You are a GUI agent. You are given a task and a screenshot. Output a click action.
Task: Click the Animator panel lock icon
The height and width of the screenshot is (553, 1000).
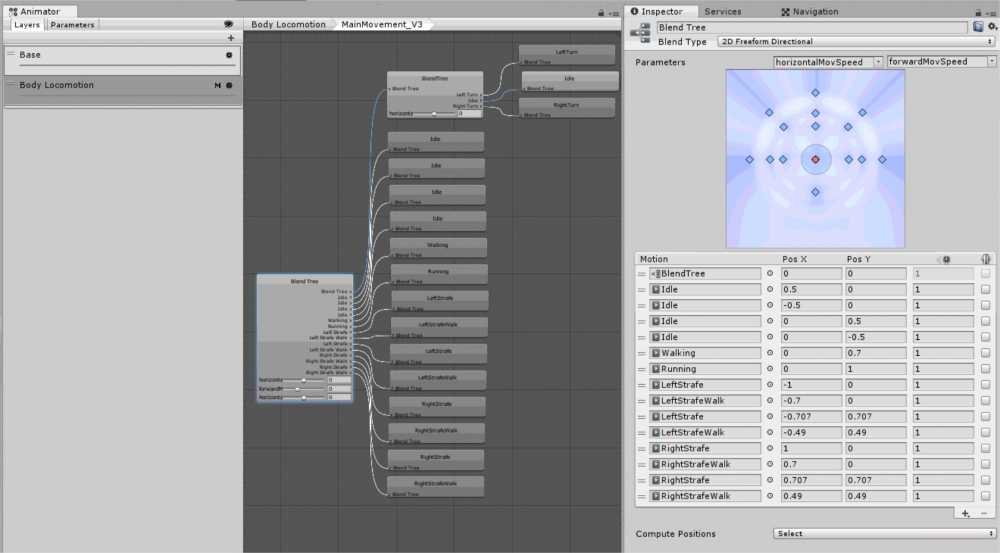(x=601, y=13)
